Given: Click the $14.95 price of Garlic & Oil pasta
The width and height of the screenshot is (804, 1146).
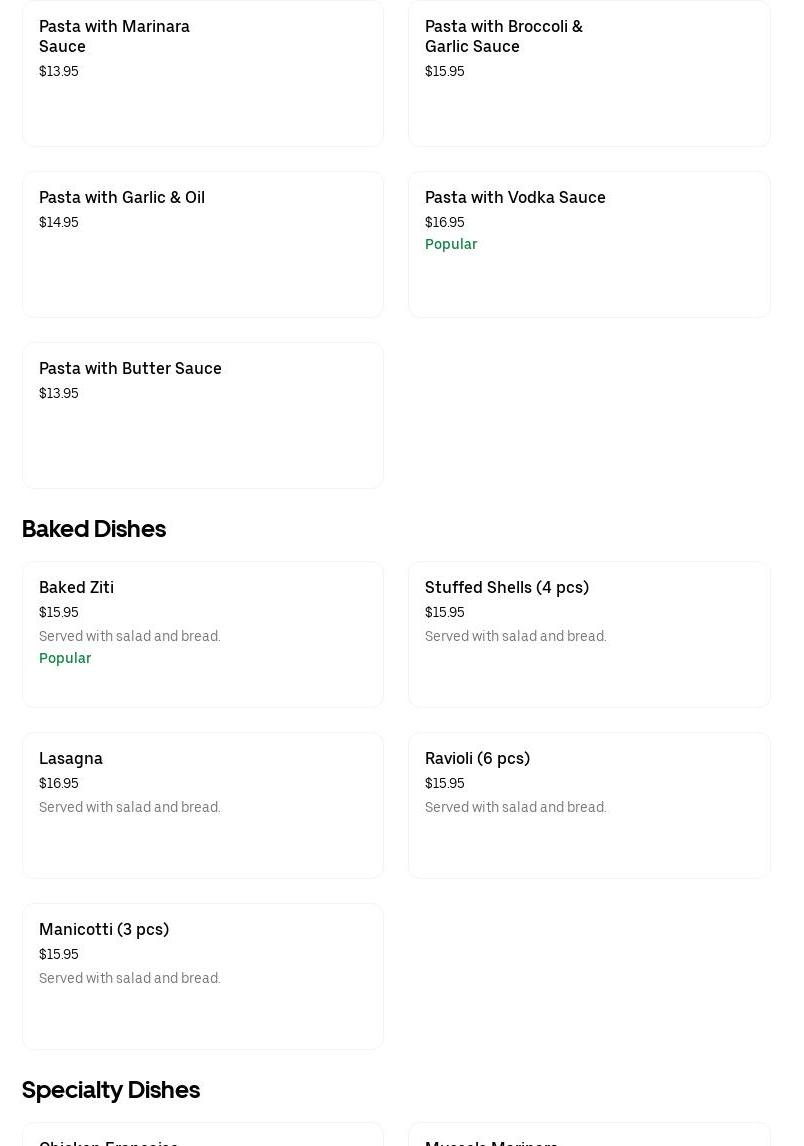Looking at the screenshot, I should click(x=59, y=223).
